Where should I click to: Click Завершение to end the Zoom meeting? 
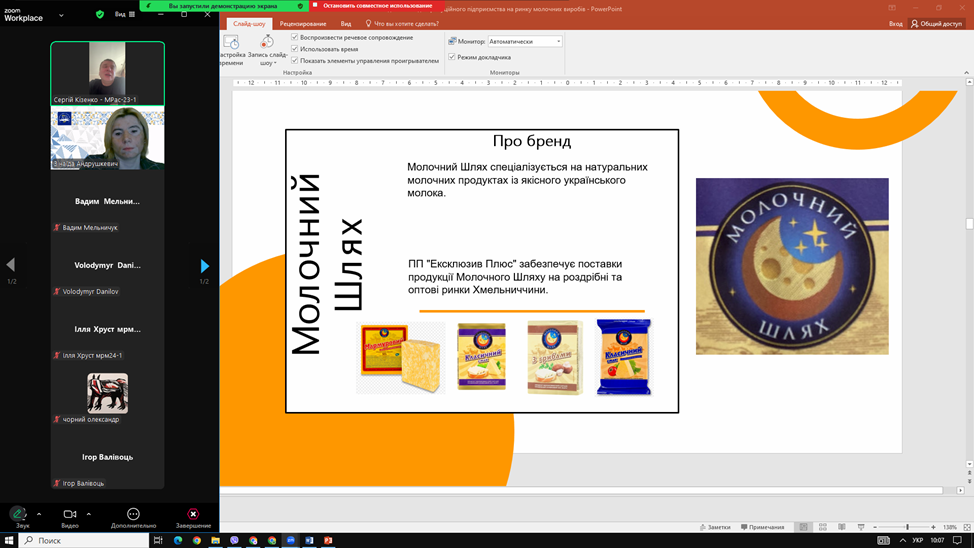point(193,514)
